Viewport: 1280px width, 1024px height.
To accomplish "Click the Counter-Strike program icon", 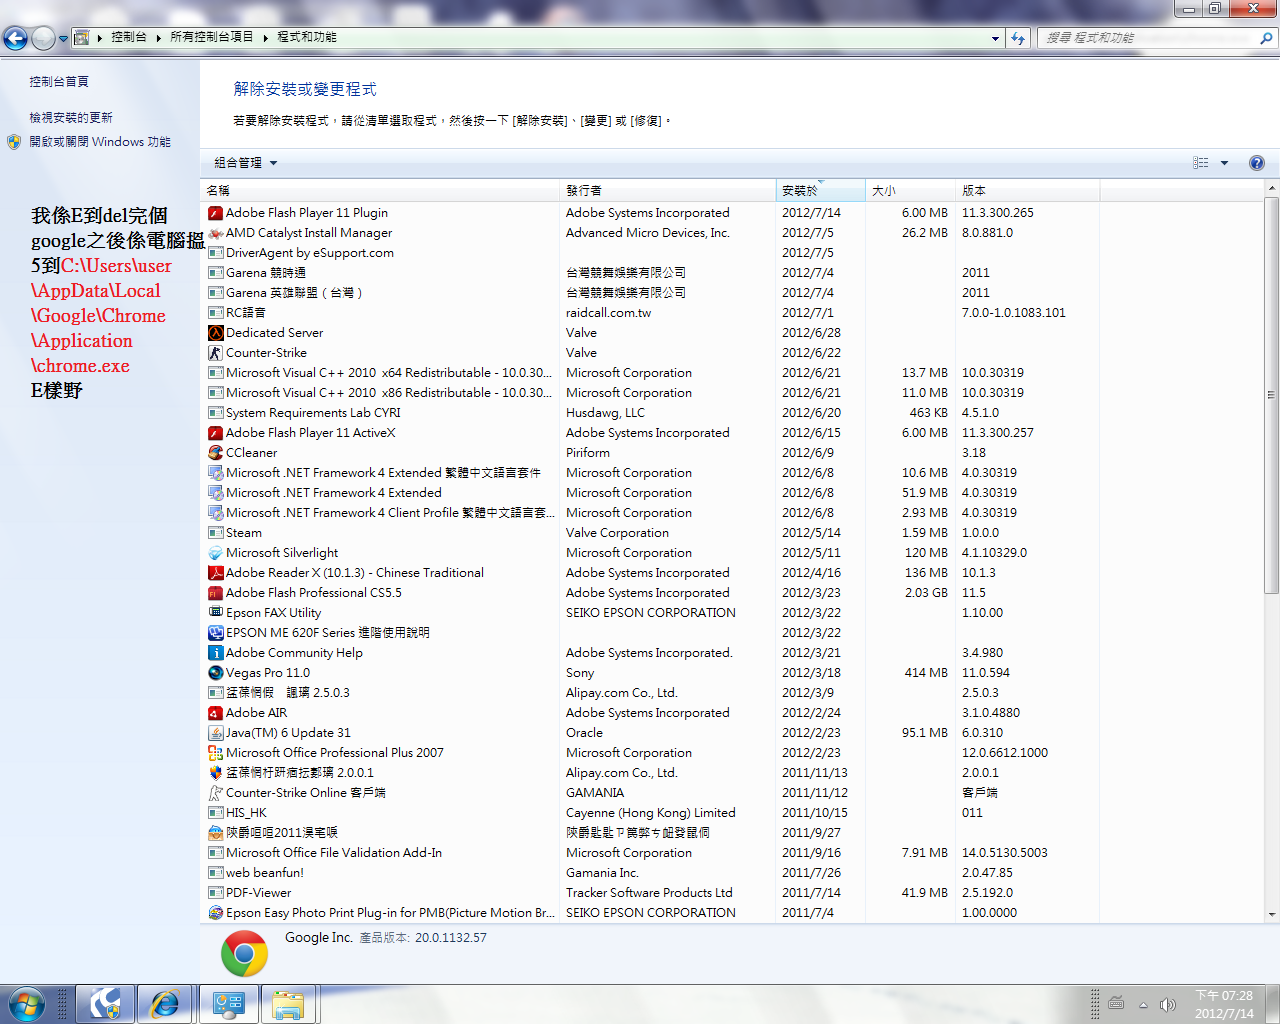I will (215, 353).
